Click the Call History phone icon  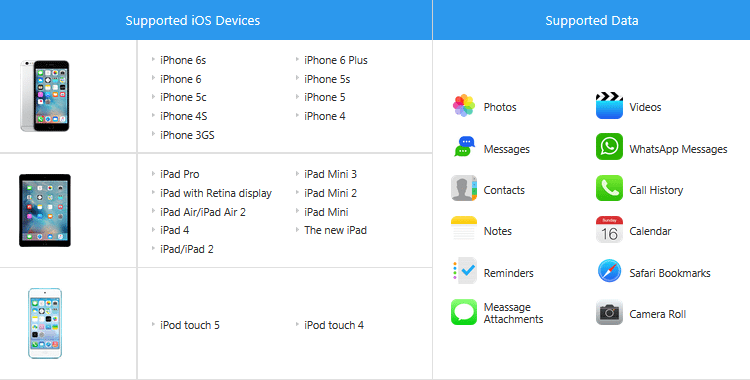(609, 188)
